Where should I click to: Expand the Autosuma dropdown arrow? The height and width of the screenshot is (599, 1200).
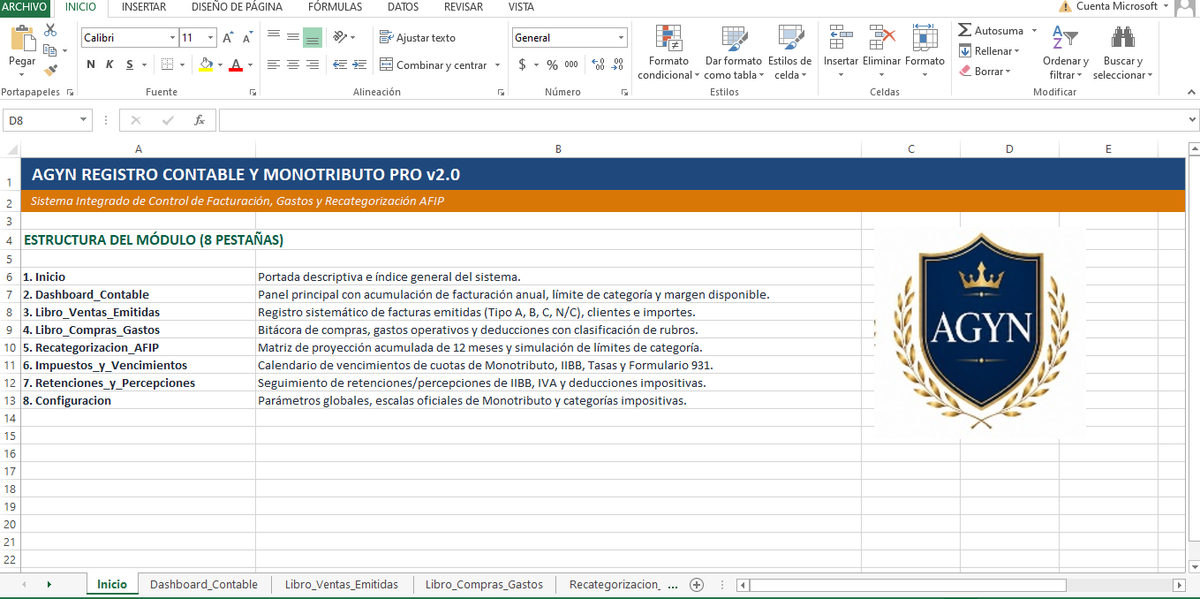[x=1033, y=31]
